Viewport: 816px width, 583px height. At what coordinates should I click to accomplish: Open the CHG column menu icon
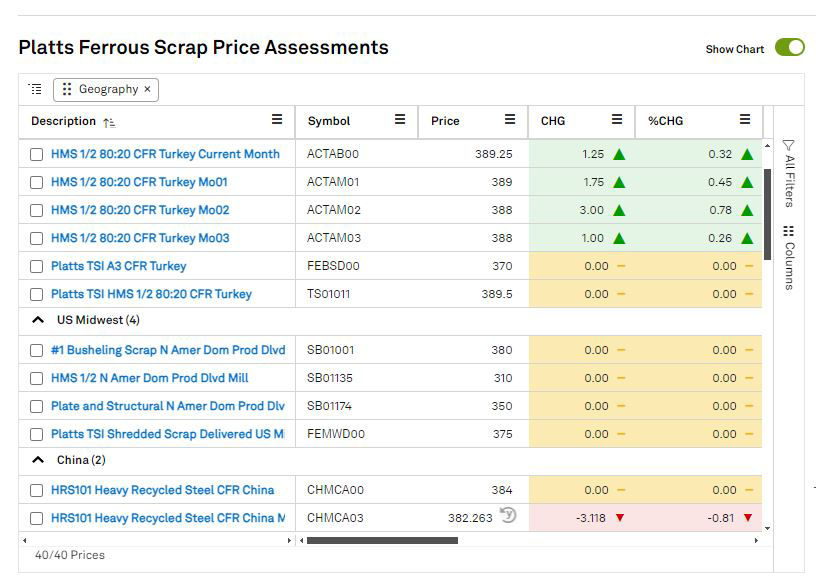[617, 120]
